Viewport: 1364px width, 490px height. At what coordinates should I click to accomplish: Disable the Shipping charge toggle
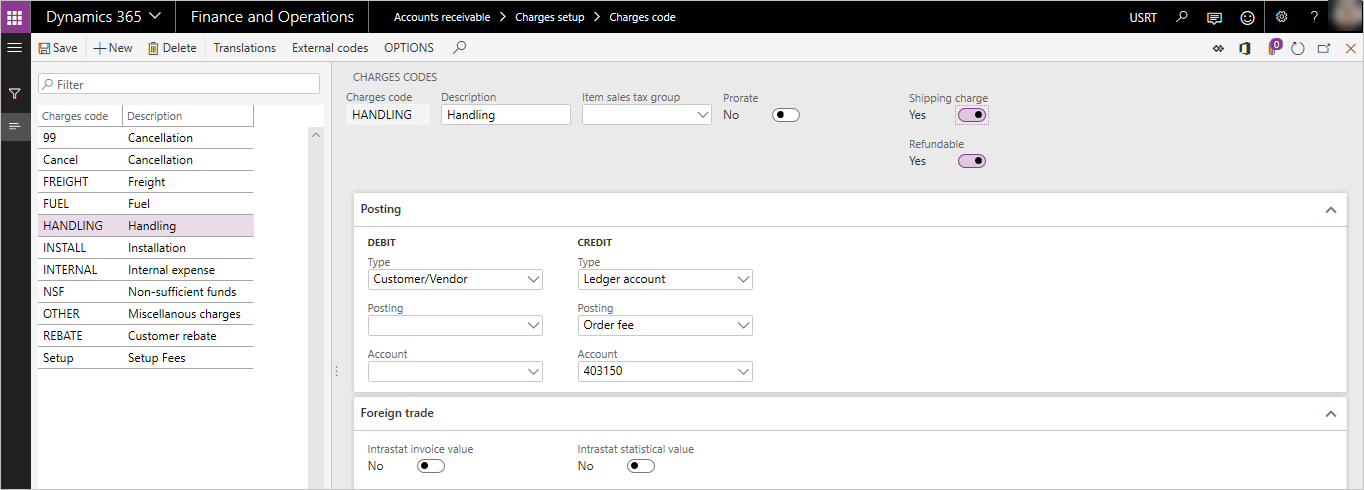tap(972, 115)
